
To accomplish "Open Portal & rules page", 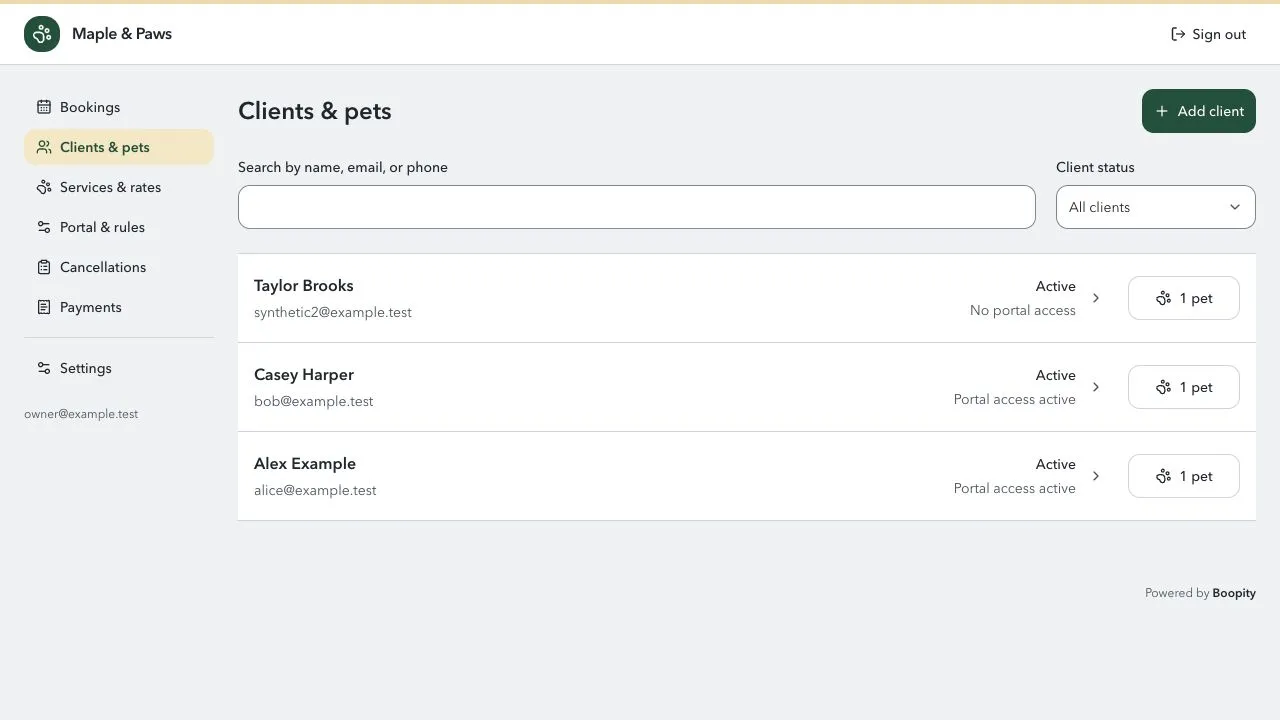I will click(x=119, y=227).
